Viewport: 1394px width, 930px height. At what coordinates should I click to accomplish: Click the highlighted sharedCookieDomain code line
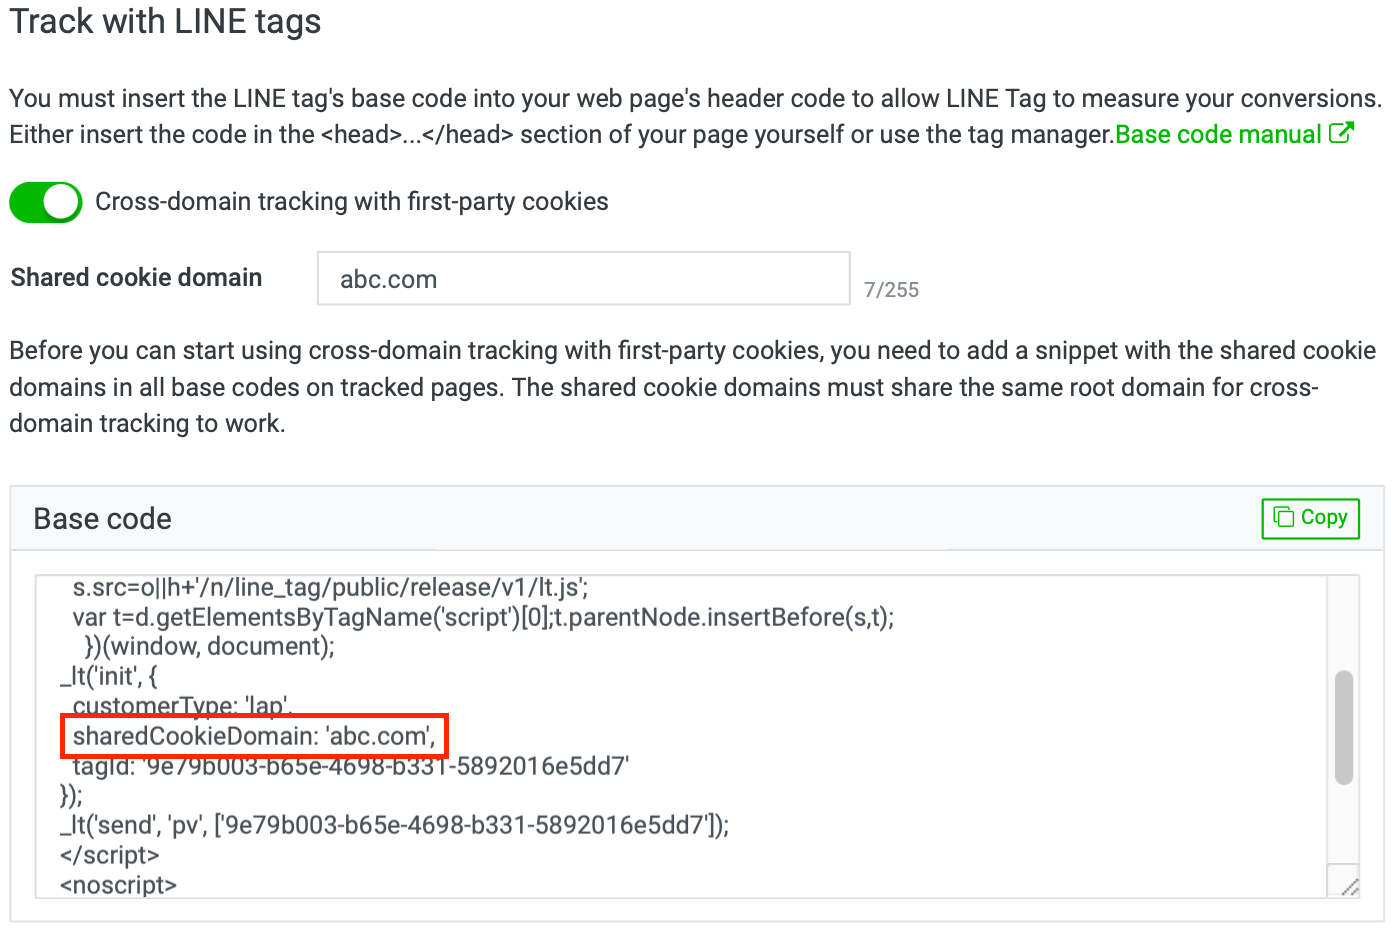[x=254, y=736]
